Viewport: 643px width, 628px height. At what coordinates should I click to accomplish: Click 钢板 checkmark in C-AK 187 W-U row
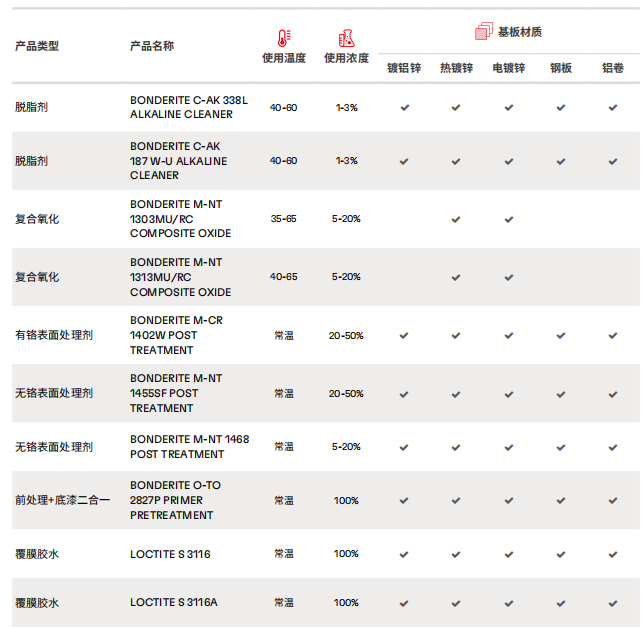point(561,161)
